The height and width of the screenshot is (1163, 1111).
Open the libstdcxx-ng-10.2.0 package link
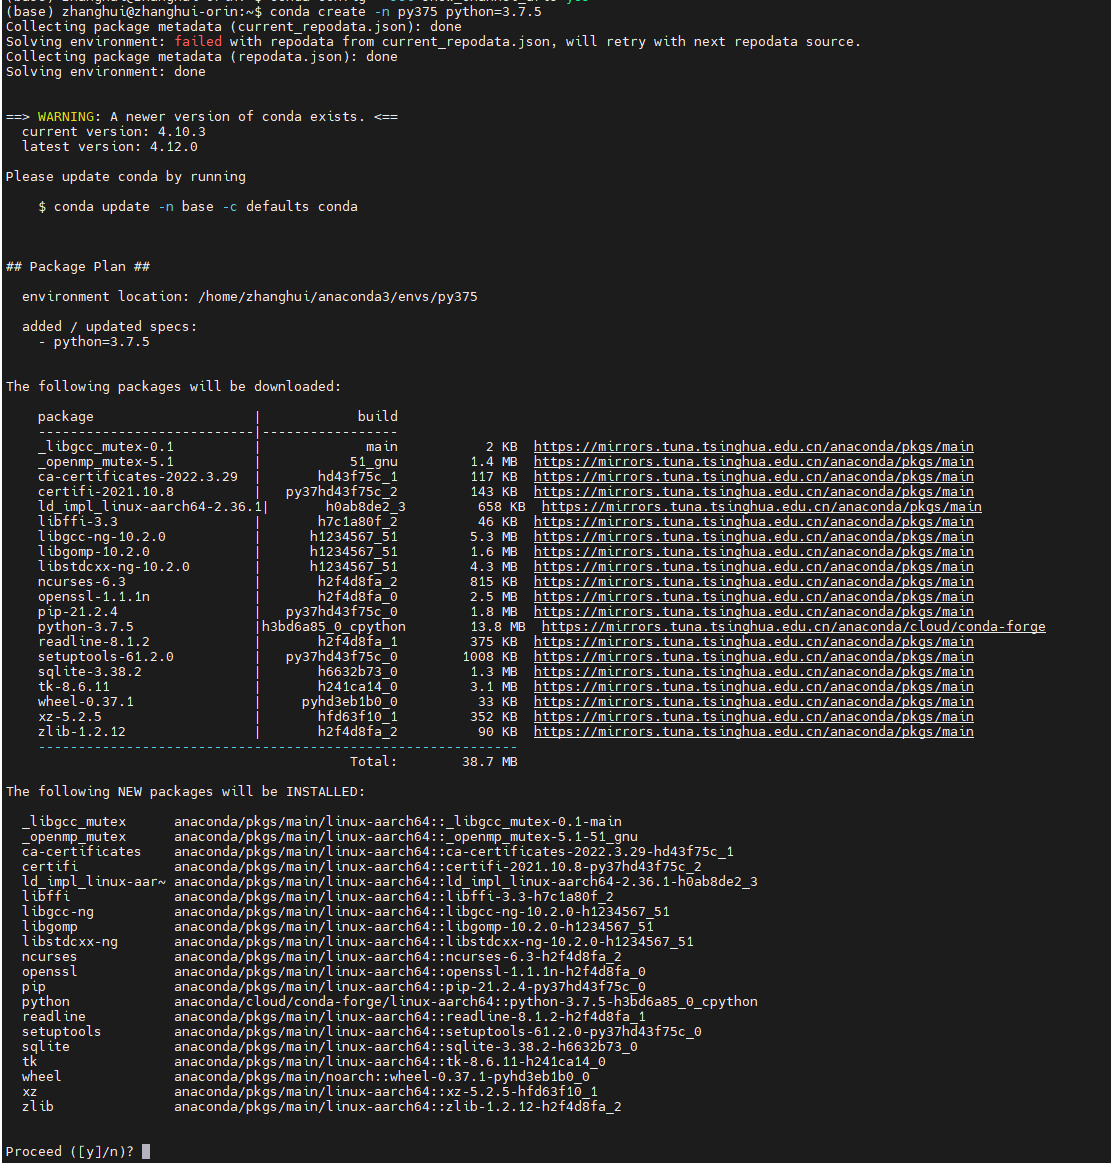(753, 567)
